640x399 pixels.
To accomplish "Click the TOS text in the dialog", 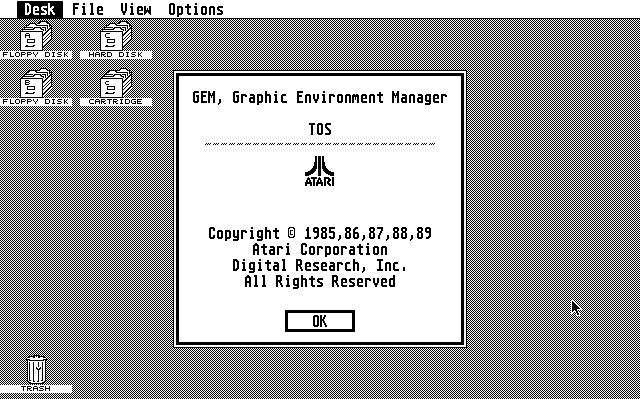I will pyautogui.click(x=320, y=129).
